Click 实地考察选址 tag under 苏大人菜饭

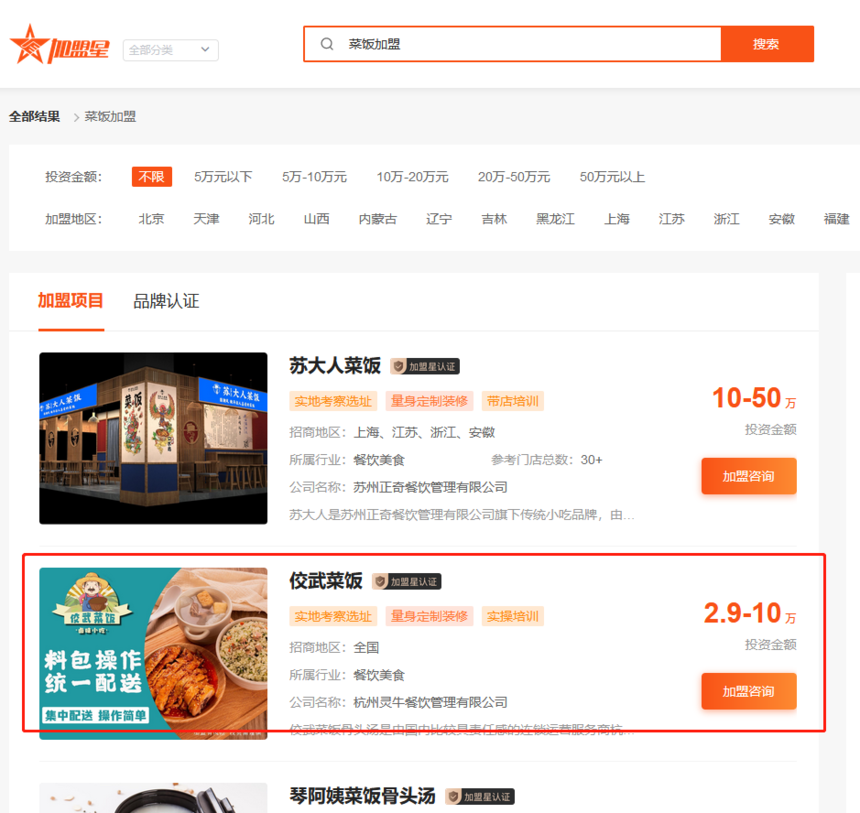pos(333,402)
